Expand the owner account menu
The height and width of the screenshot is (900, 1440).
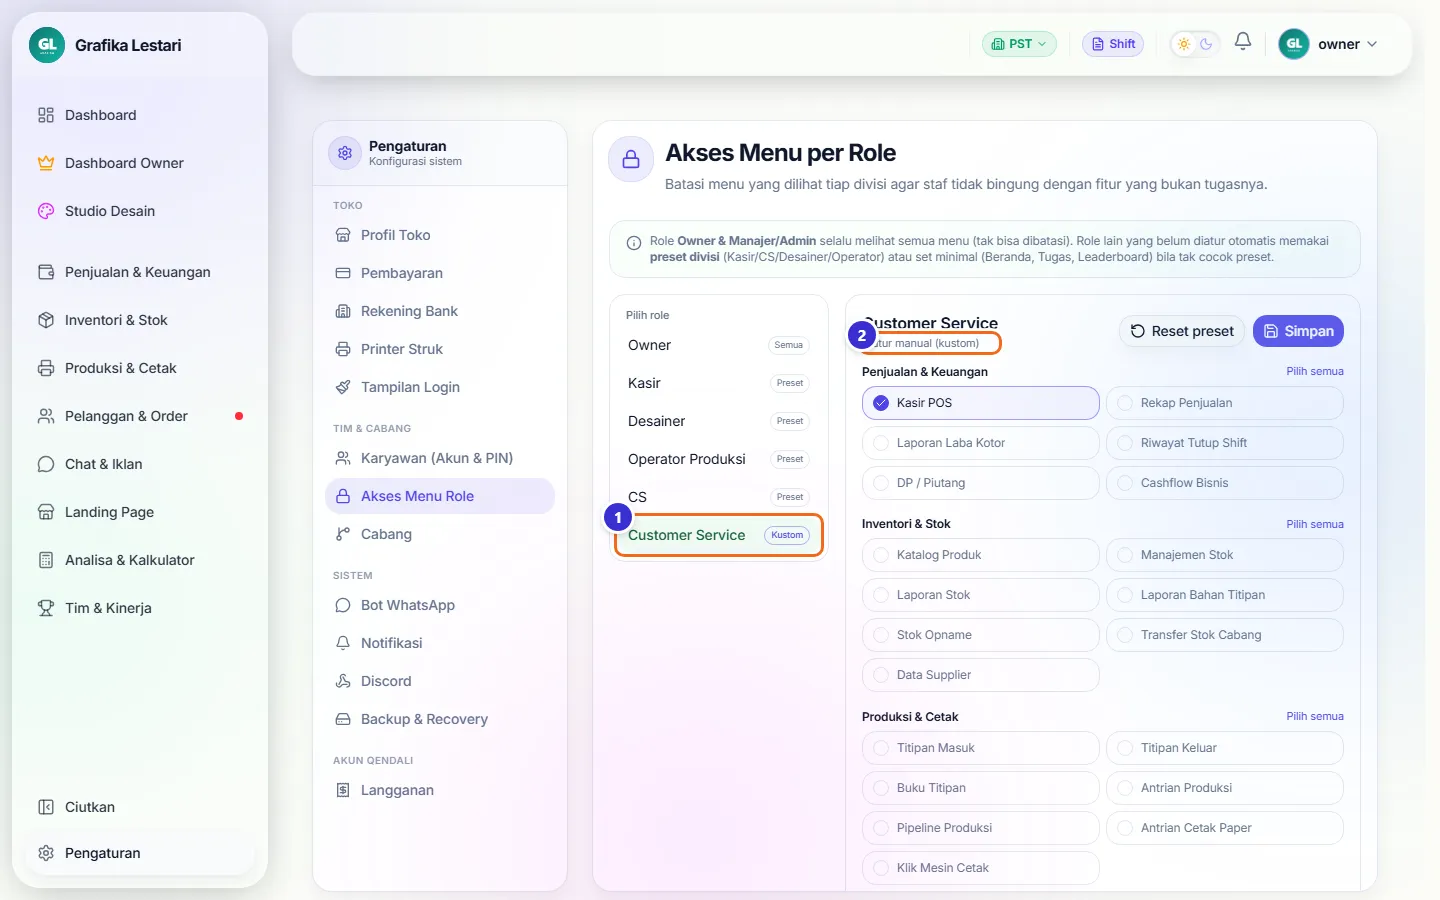point(1329,44)
